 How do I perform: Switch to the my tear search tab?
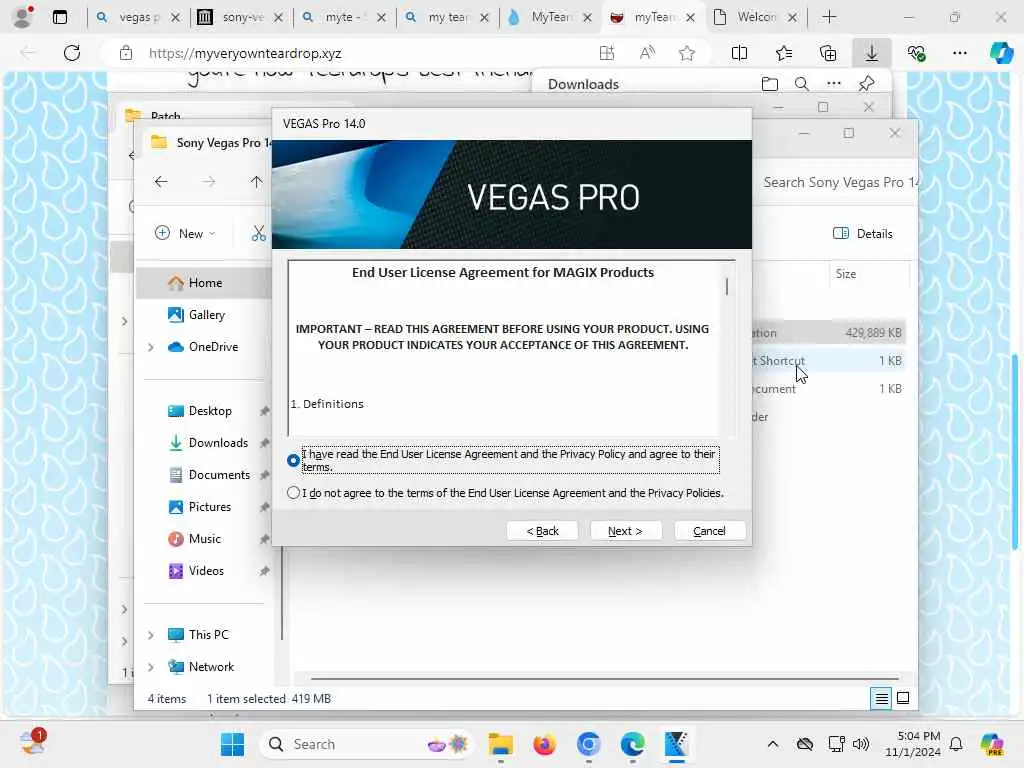click(447, 17)
